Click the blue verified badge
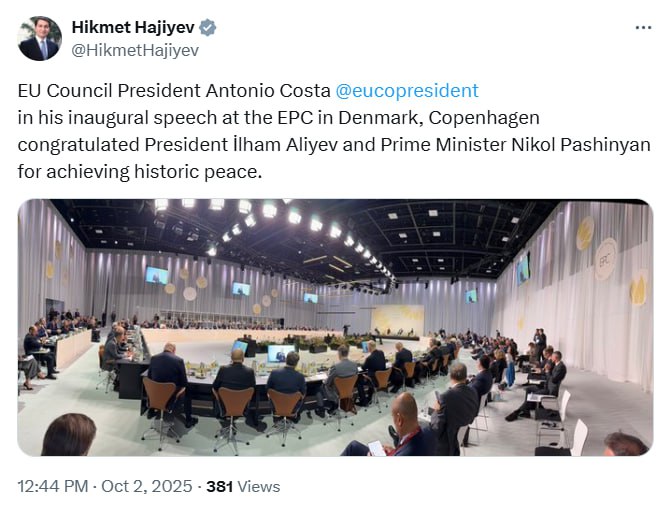669x508 pixels. click(x=208, y=28)
